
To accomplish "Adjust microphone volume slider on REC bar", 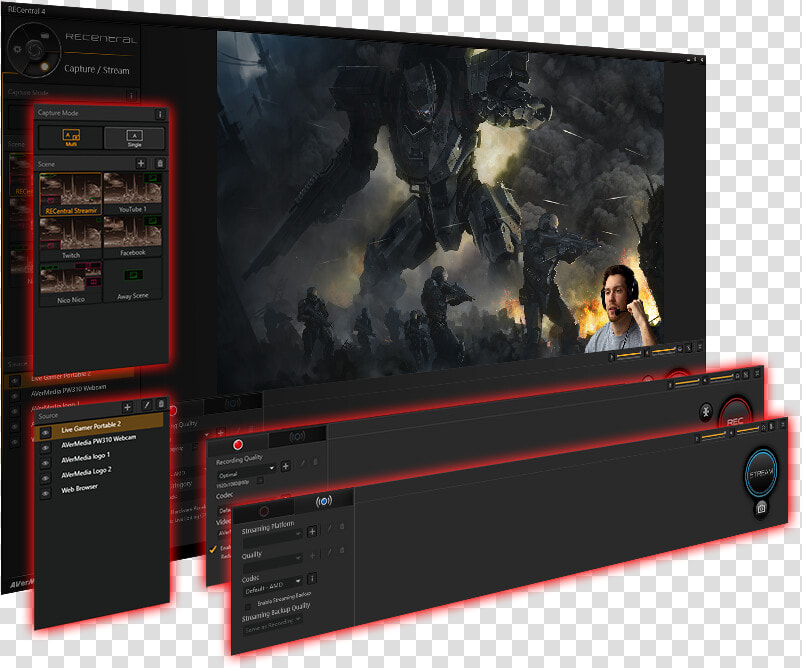I will click(x=686, y=383).
